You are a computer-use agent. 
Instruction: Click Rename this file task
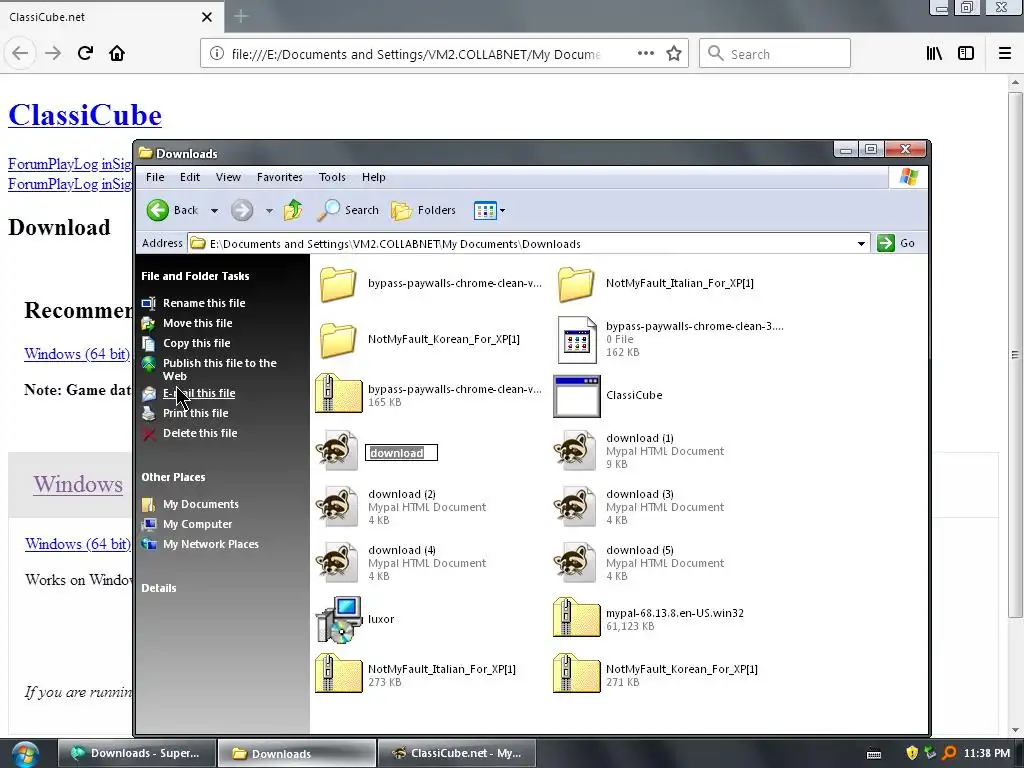(204, 303)
